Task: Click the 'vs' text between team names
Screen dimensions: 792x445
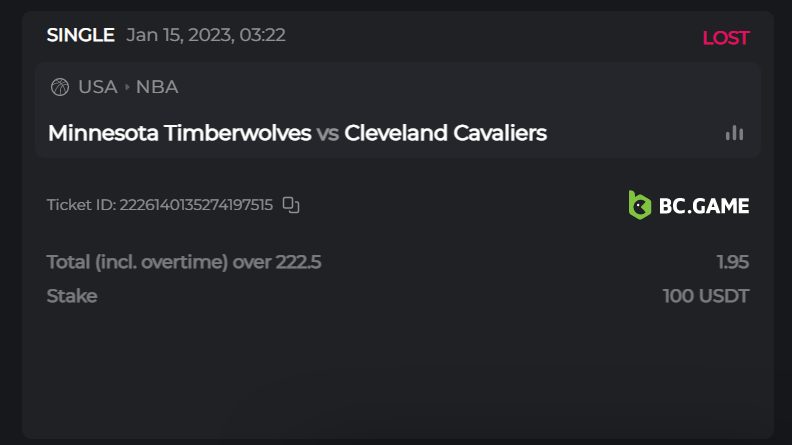Action: coord(327,133)
